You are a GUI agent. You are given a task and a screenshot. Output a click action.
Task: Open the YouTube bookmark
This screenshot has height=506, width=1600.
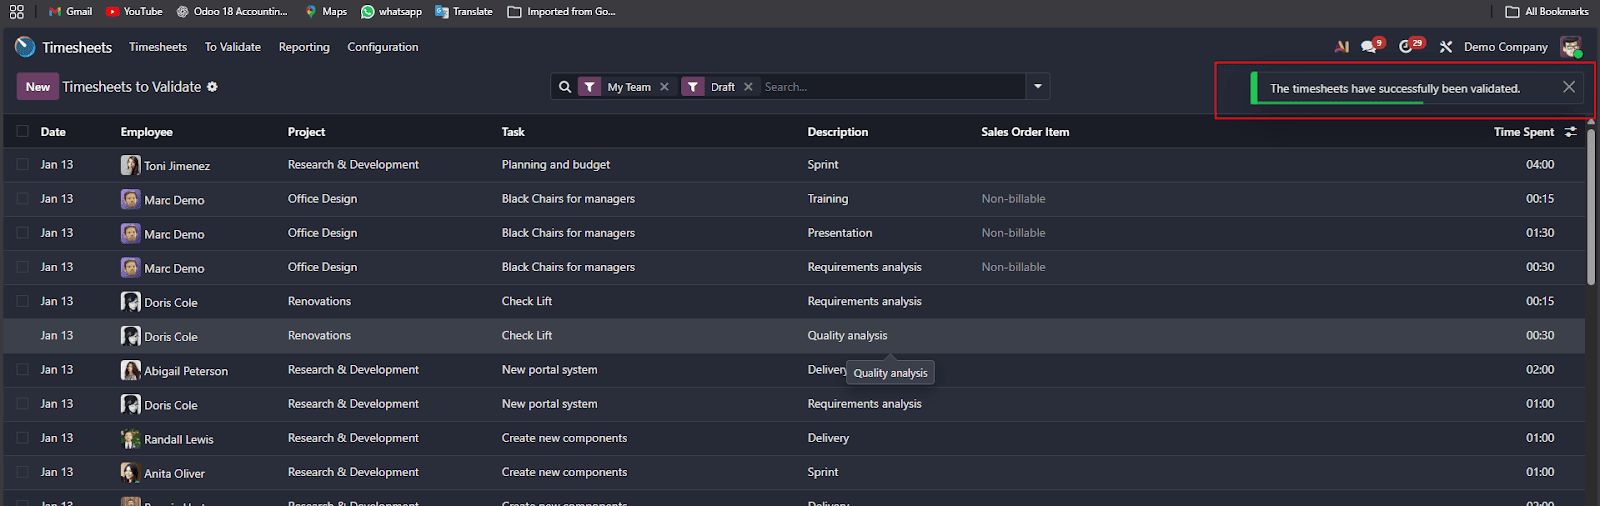pos(134,12)
